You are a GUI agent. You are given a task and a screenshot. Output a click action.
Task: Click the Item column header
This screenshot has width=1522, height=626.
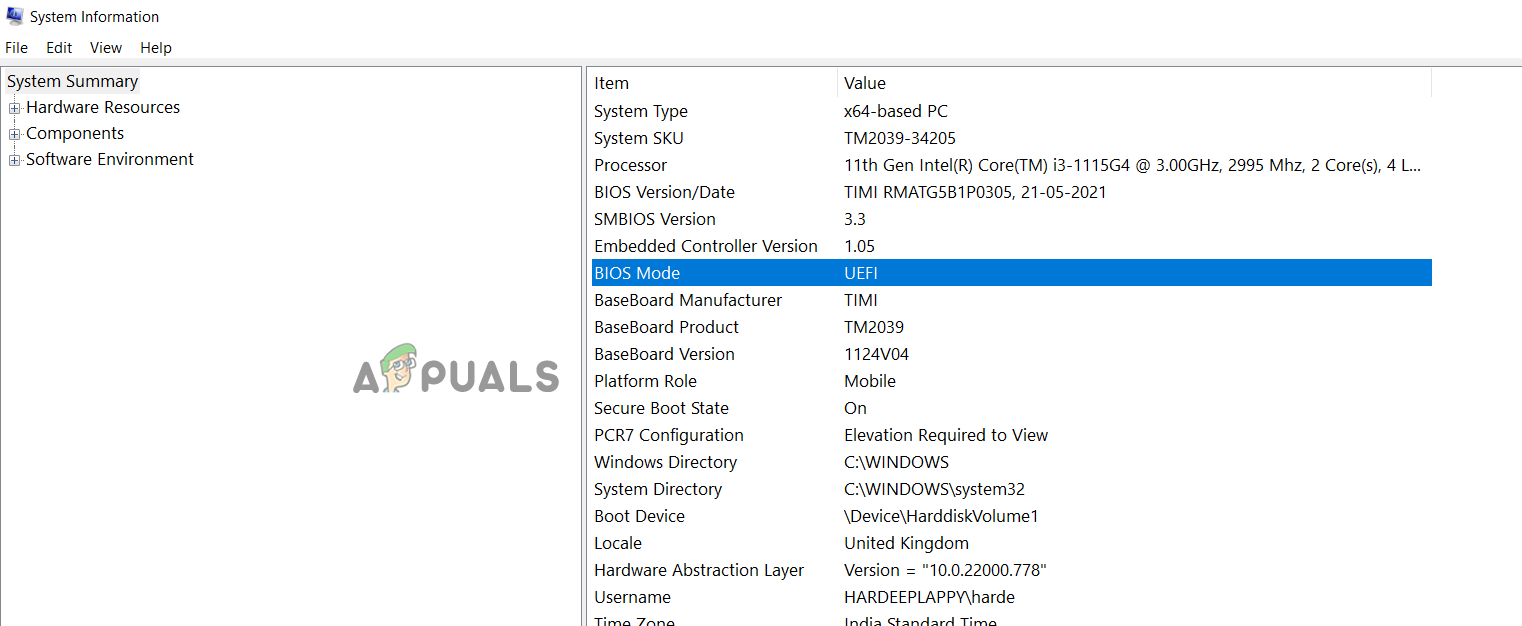point(612,84)
